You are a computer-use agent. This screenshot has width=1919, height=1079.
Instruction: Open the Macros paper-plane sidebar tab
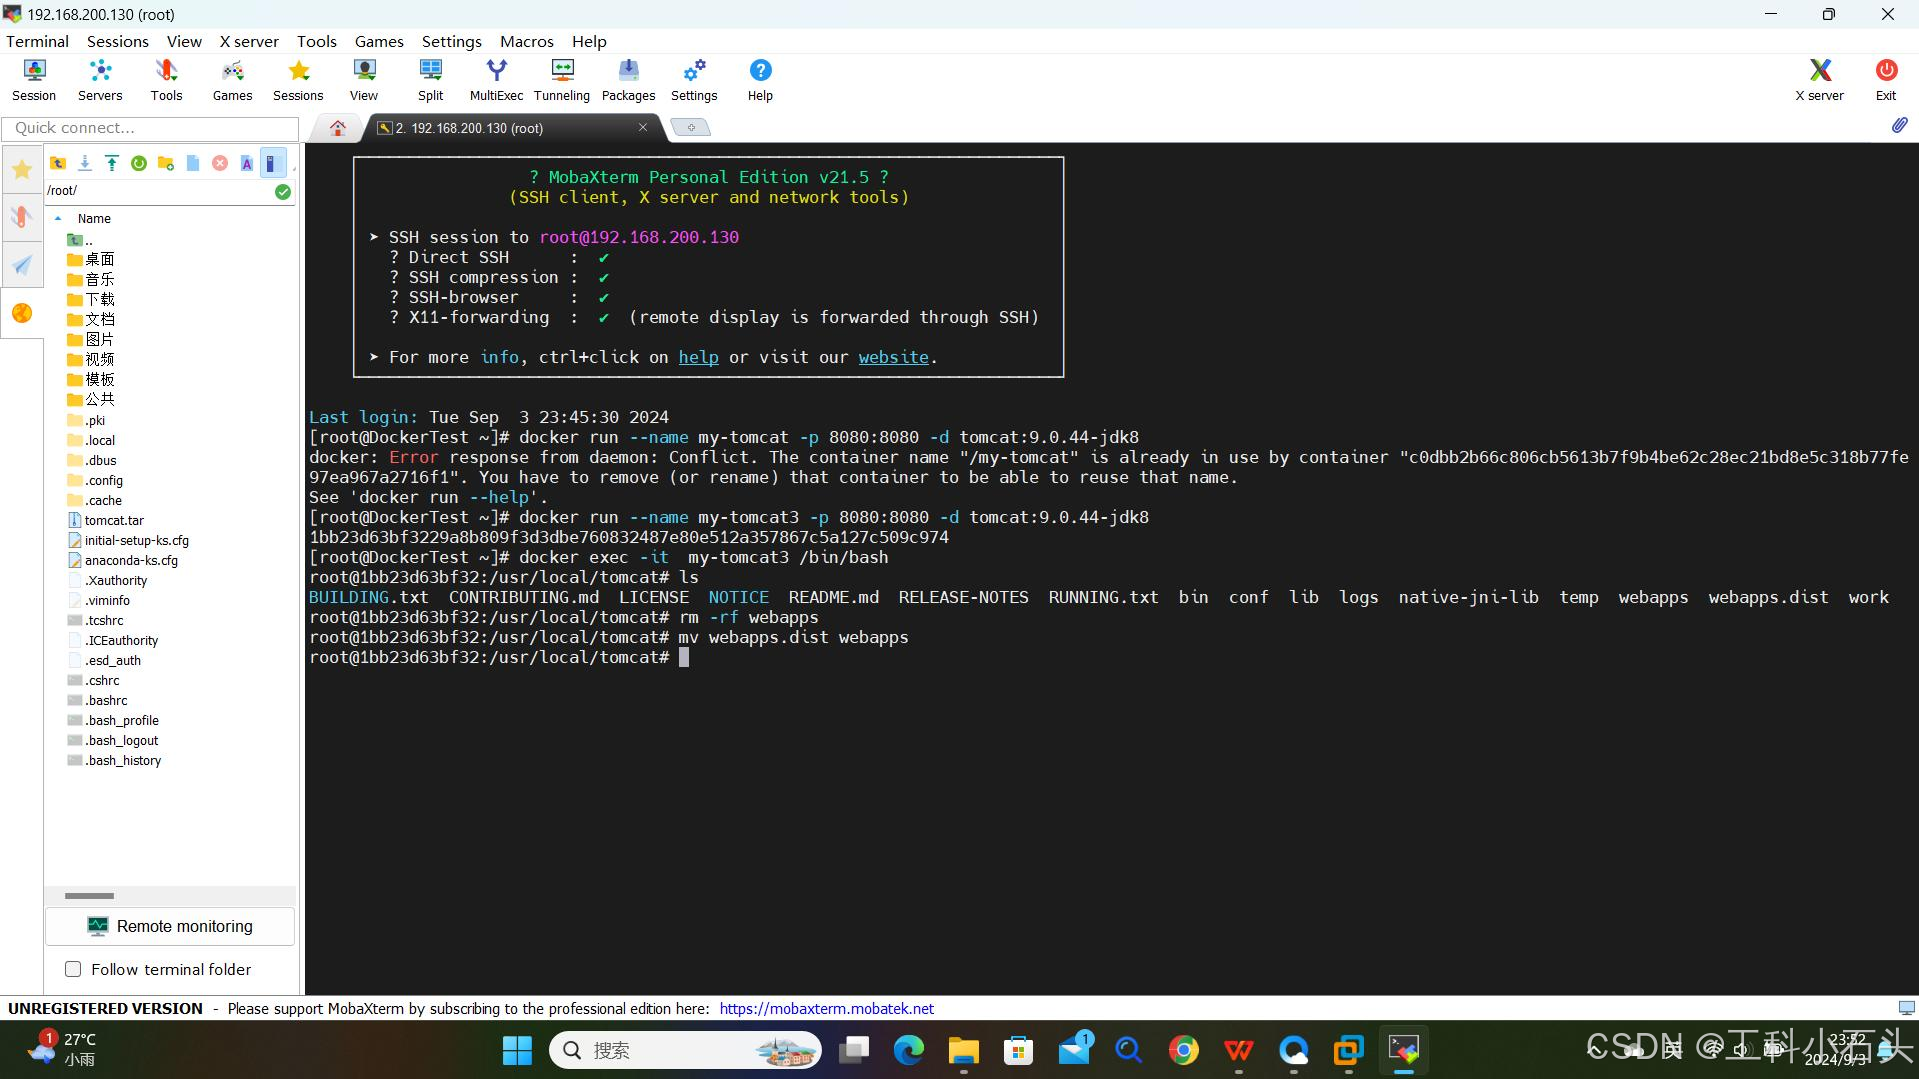point(22,265)
